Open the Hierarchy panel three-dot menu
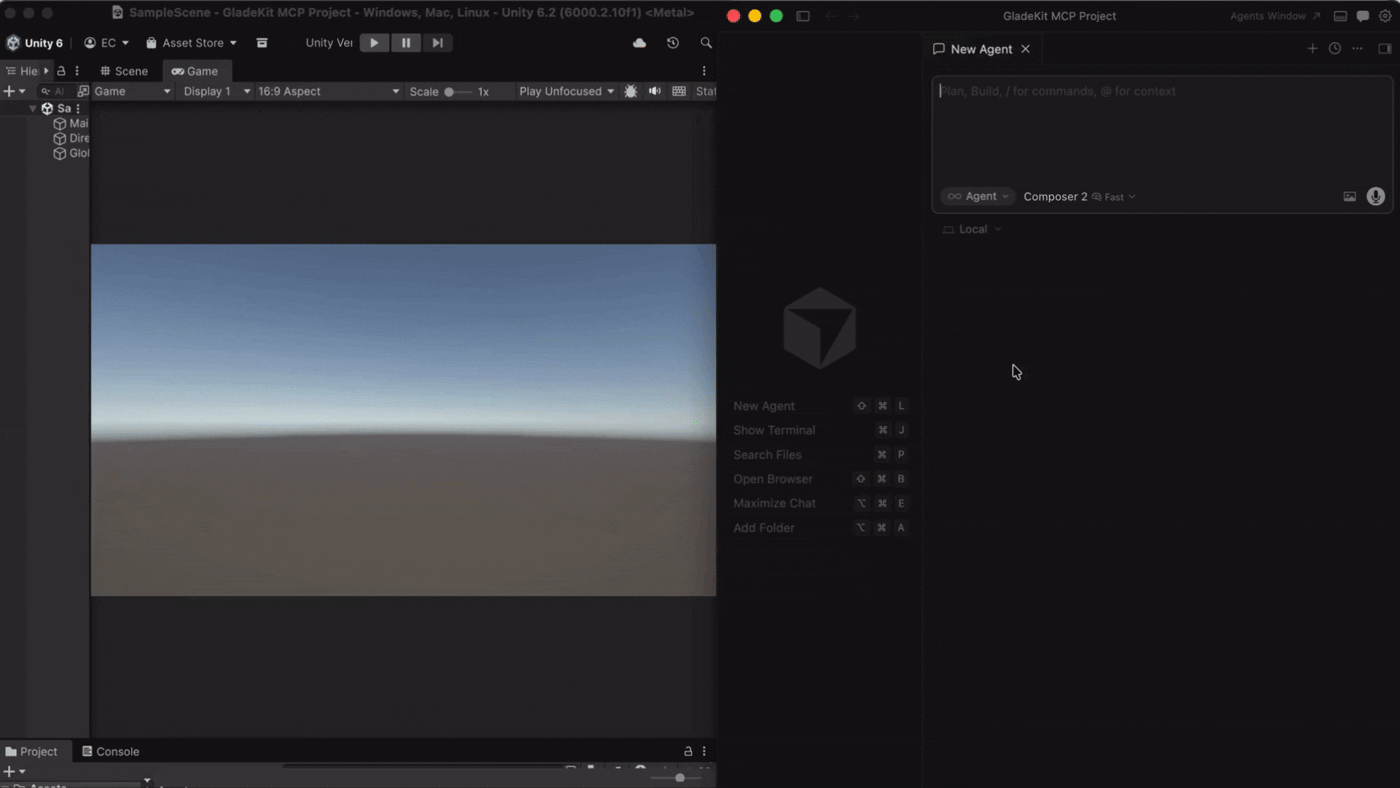Screen dimensions: 1400x788 click(77, 71)
